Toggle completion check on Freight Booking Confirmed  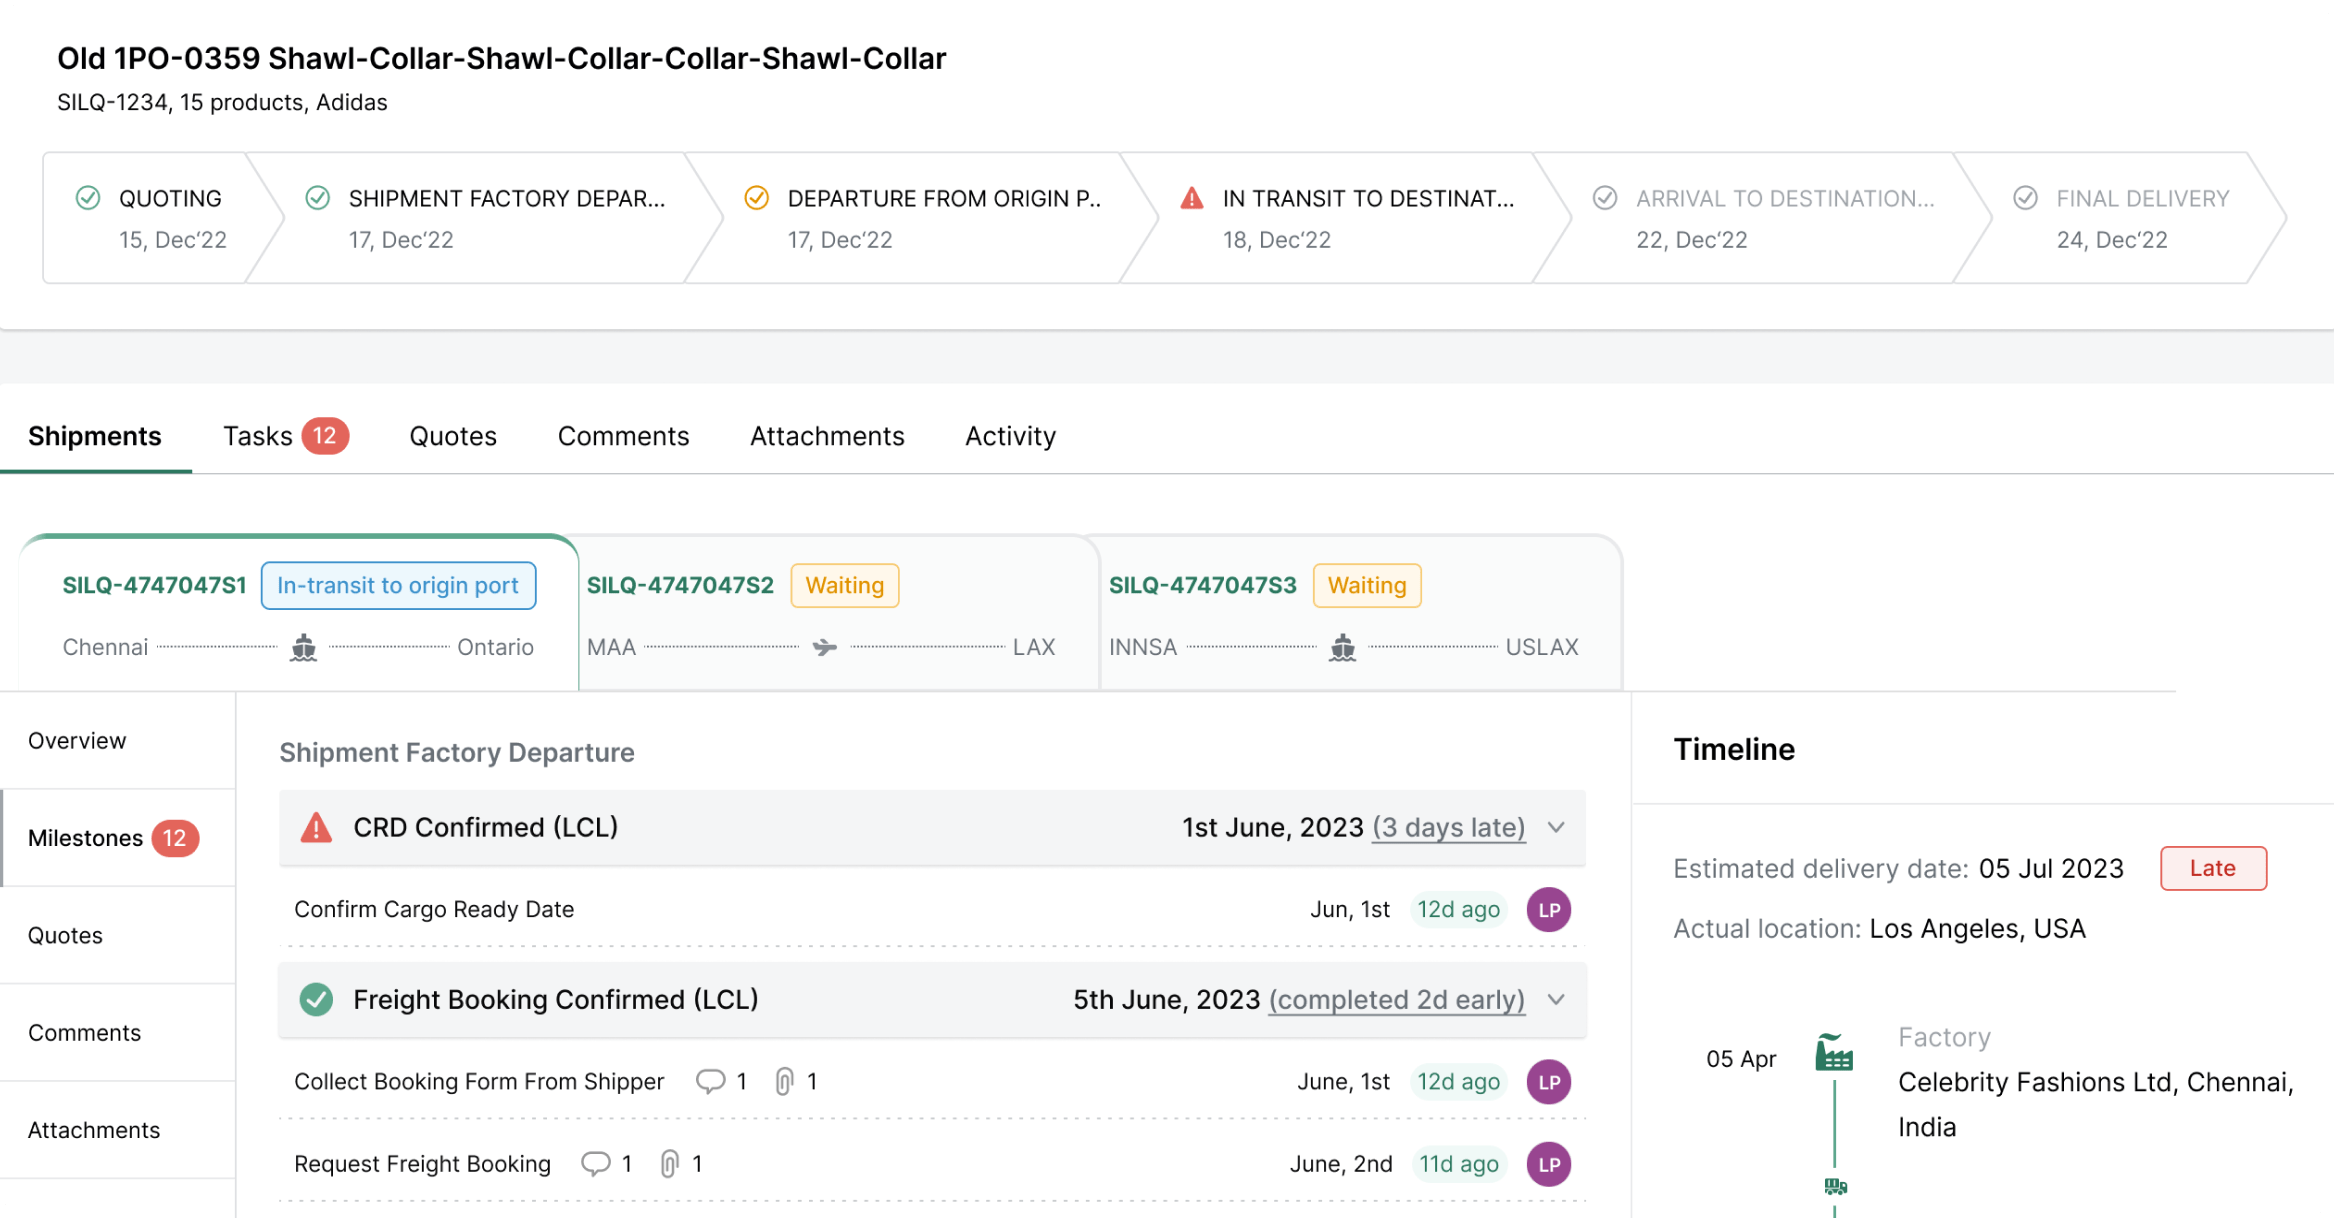click(317, 999)
